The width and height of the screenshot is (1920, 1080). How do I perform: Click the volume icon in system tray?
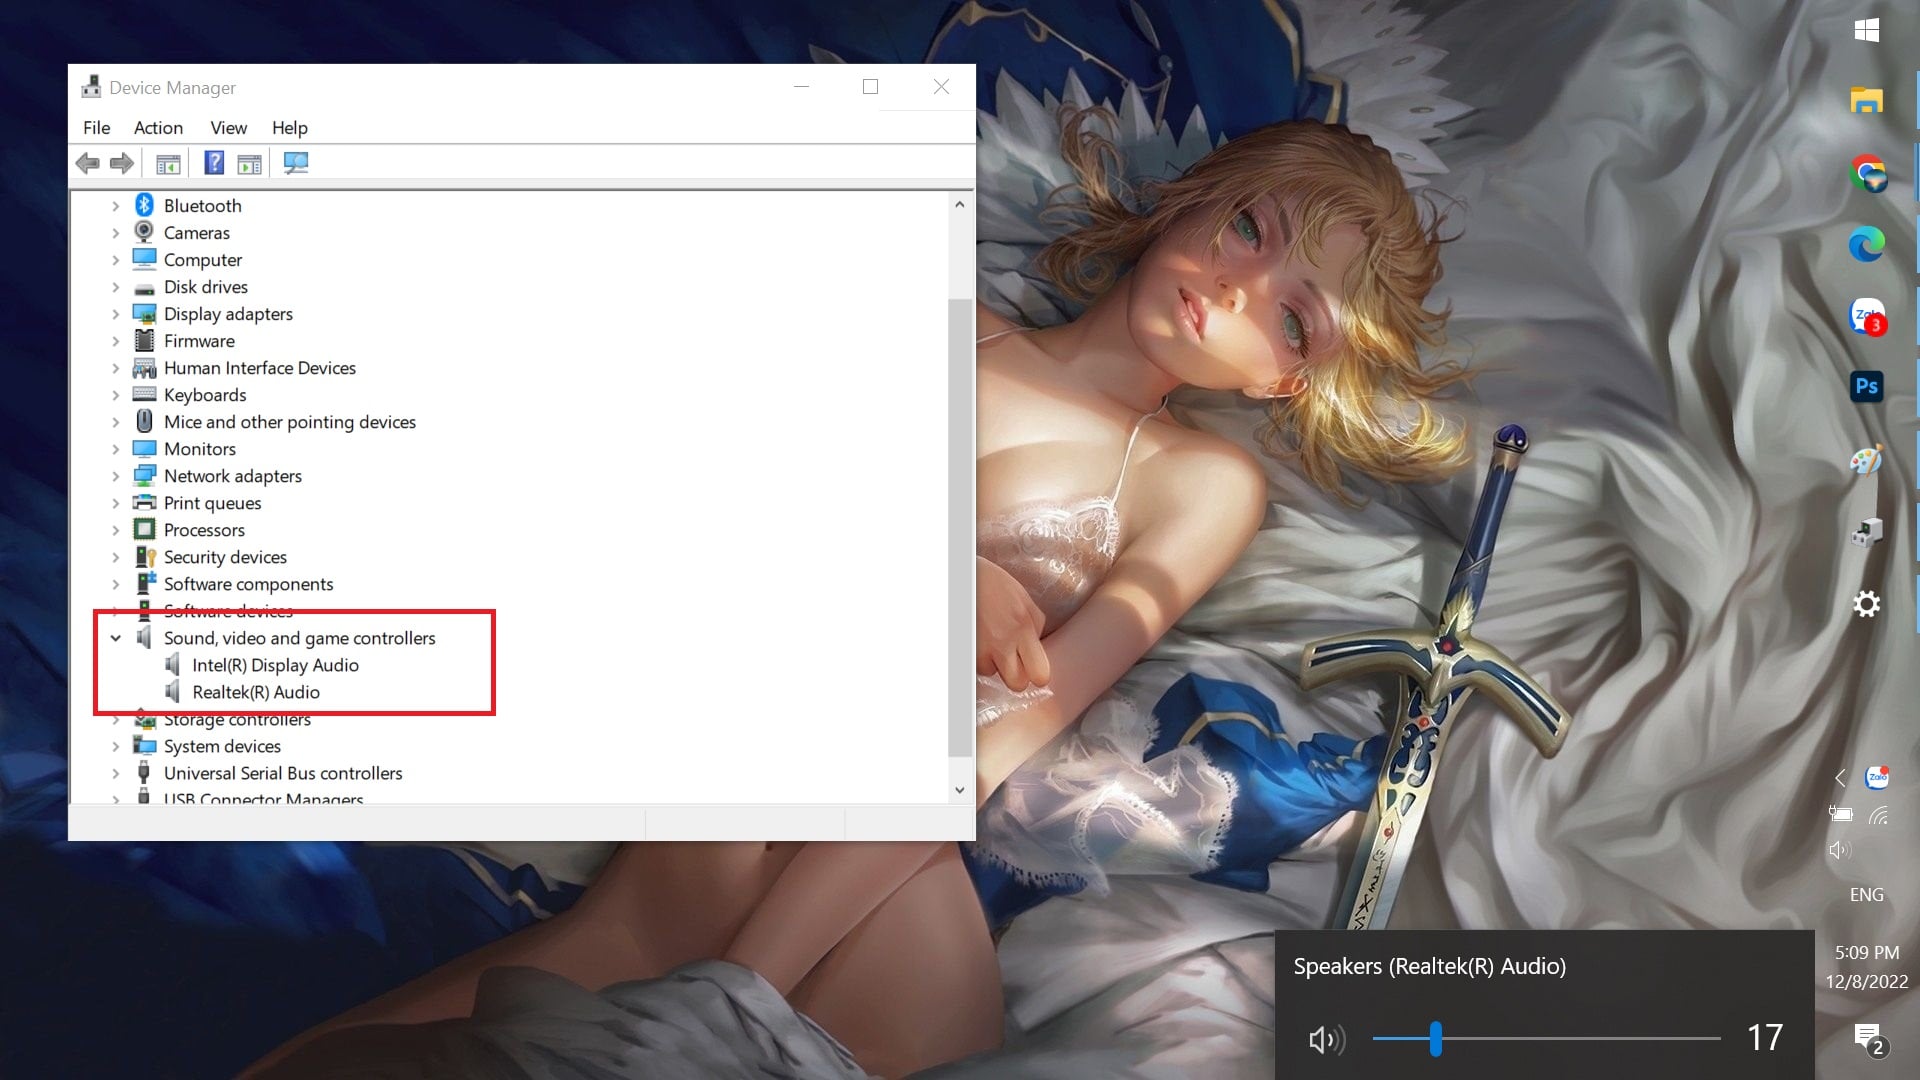click(1840, 850)
